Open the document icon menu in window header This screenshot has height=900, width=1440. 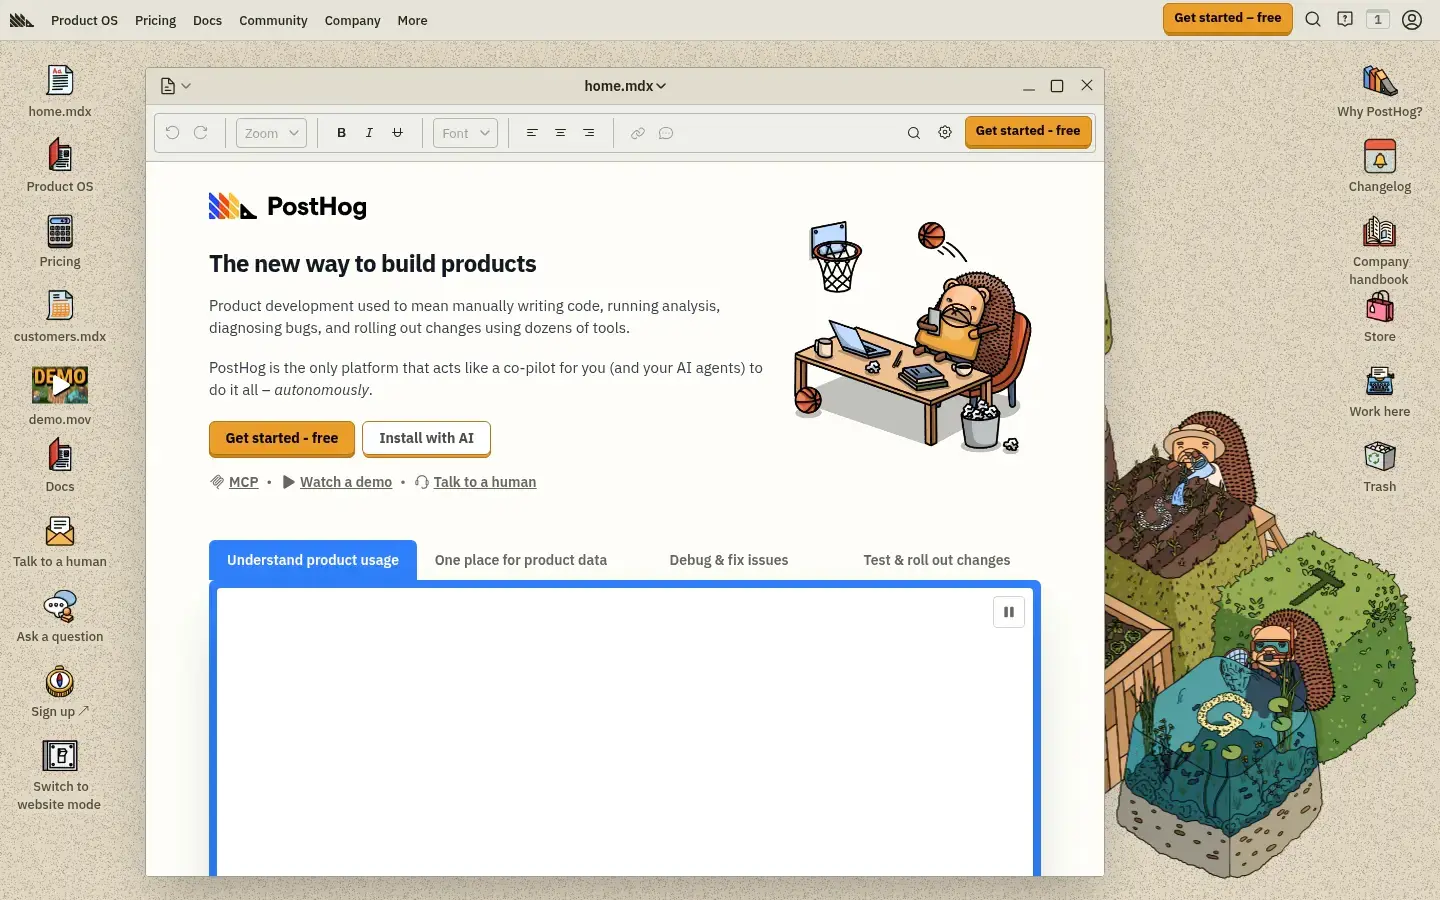pos(176,86)
